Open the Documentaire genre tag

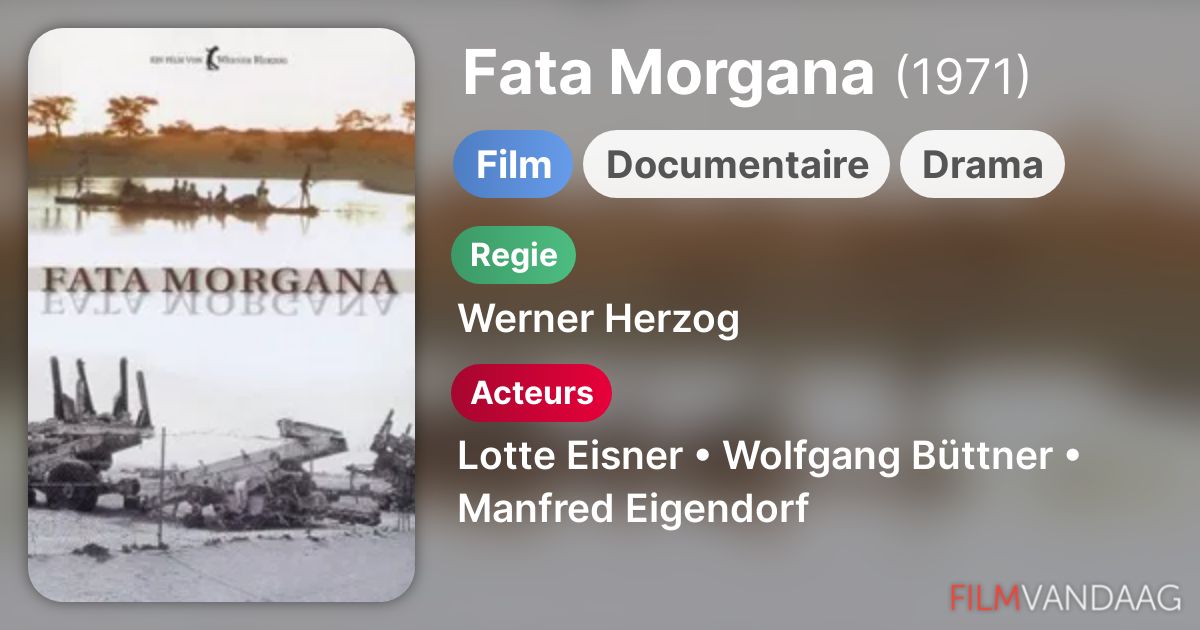736,164
